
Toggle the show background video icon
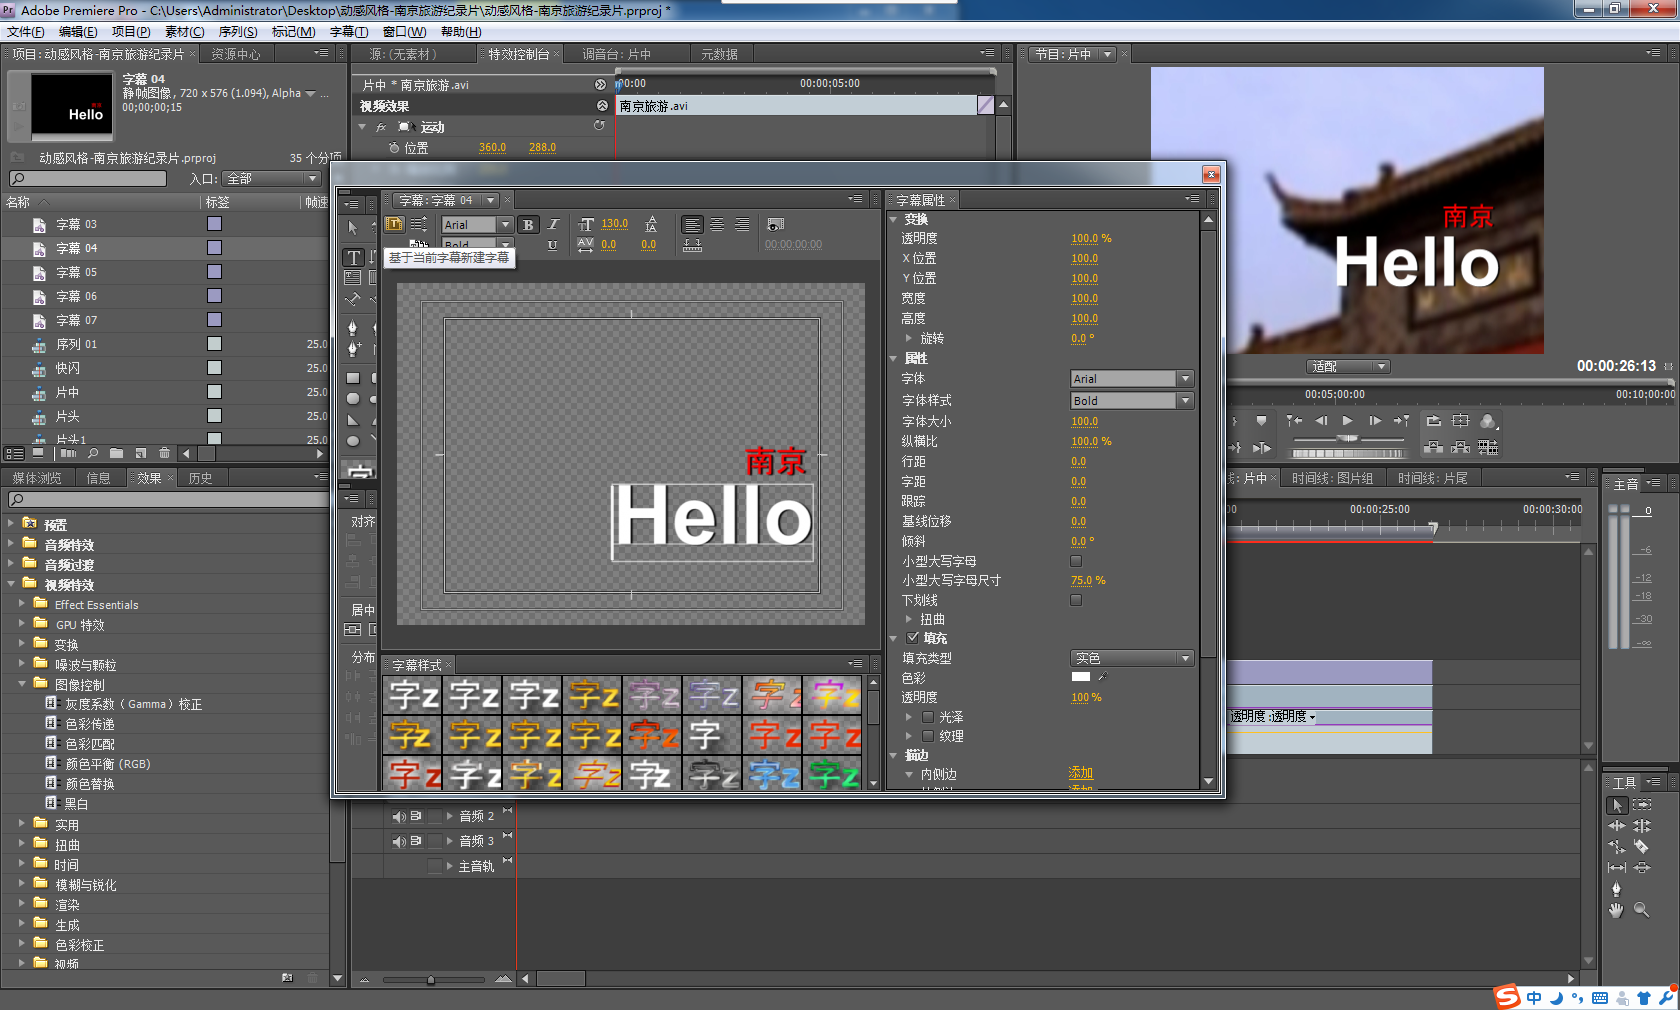coord(775,225)
